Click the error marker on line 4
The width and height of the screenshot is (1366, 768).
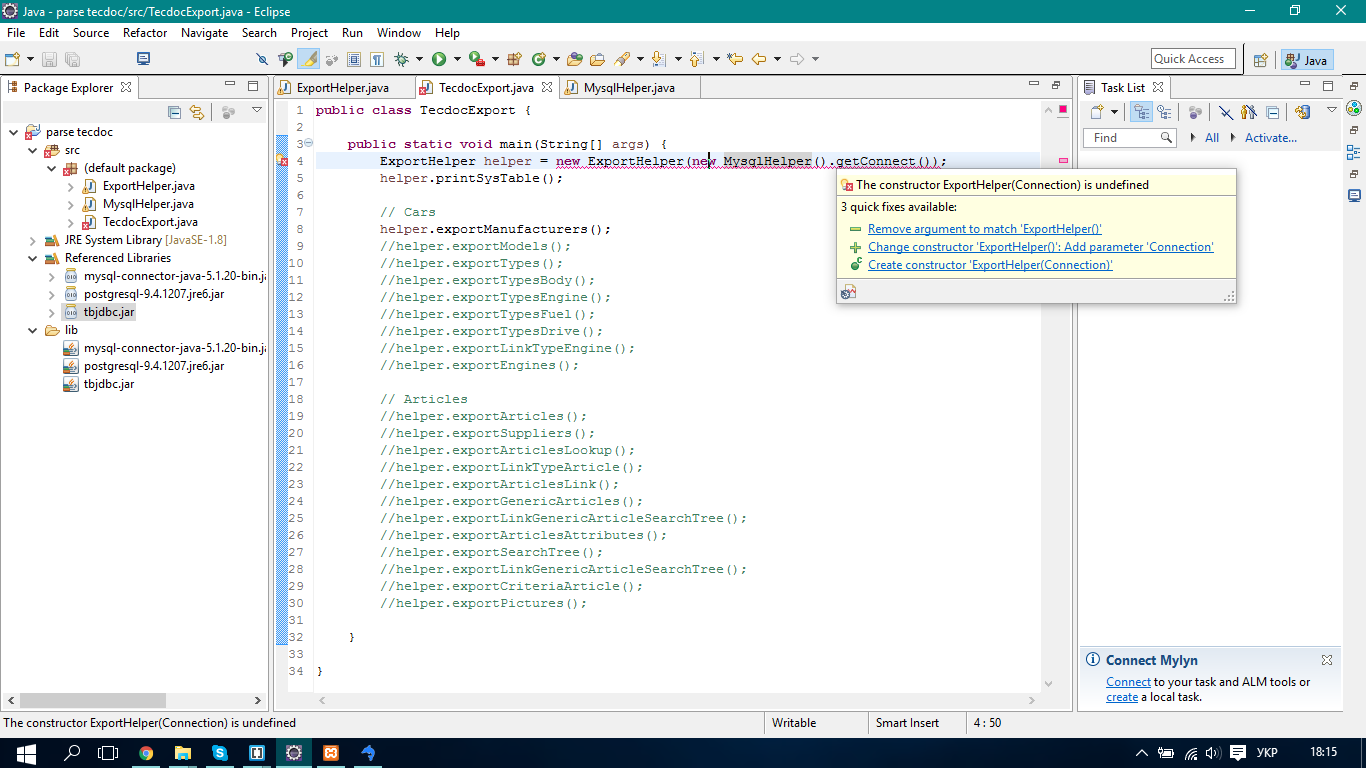[x=282, y=161]
